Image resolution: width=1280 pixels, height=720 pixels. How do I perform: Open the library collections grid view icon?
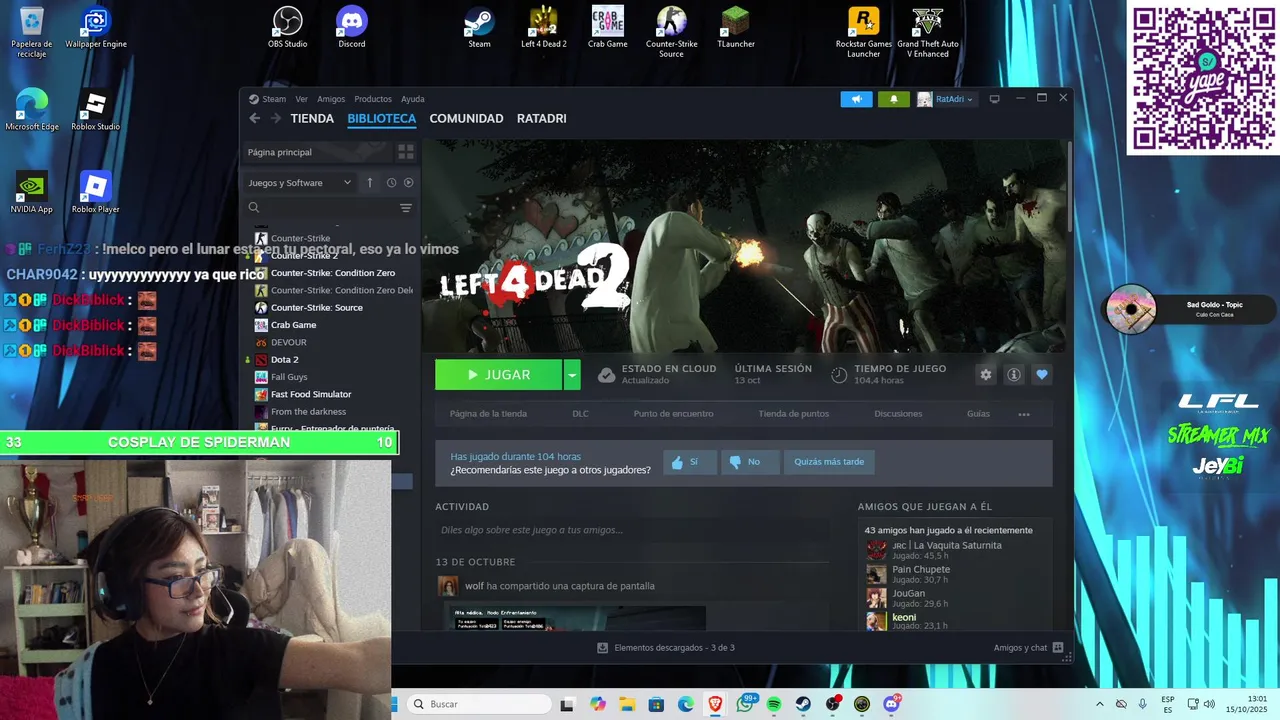[x=406, y=152]
